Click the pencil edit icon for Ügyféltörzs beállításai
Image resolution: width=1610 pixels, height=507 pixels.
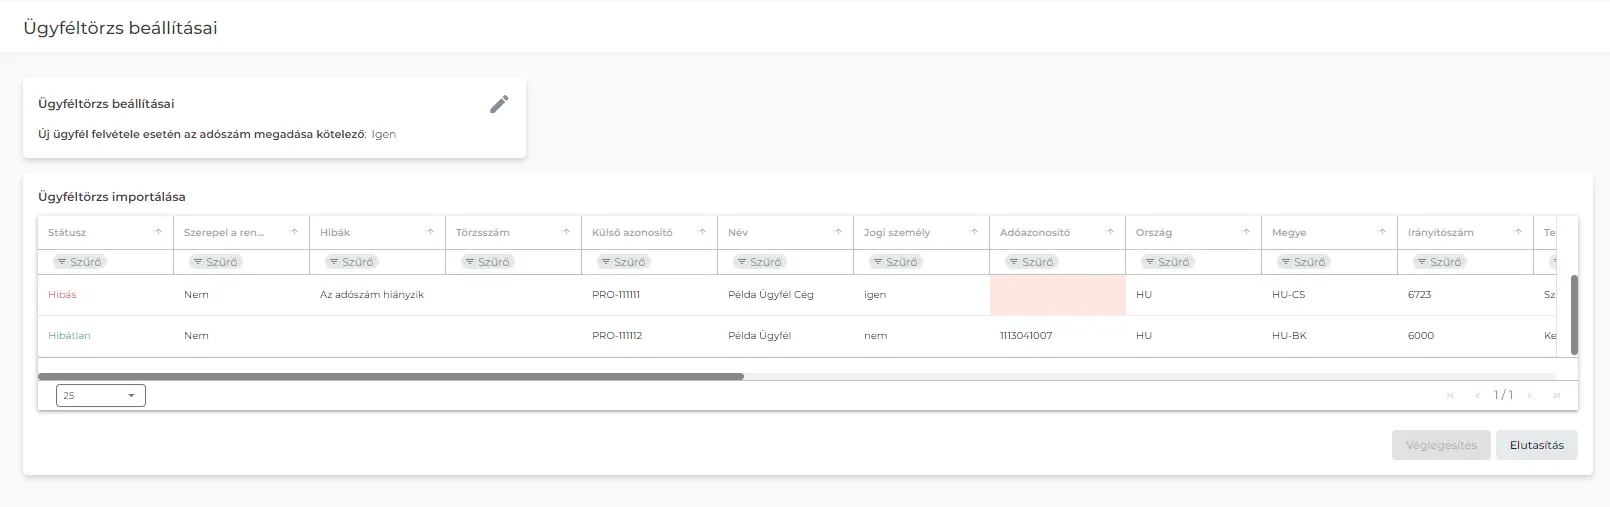499,104
